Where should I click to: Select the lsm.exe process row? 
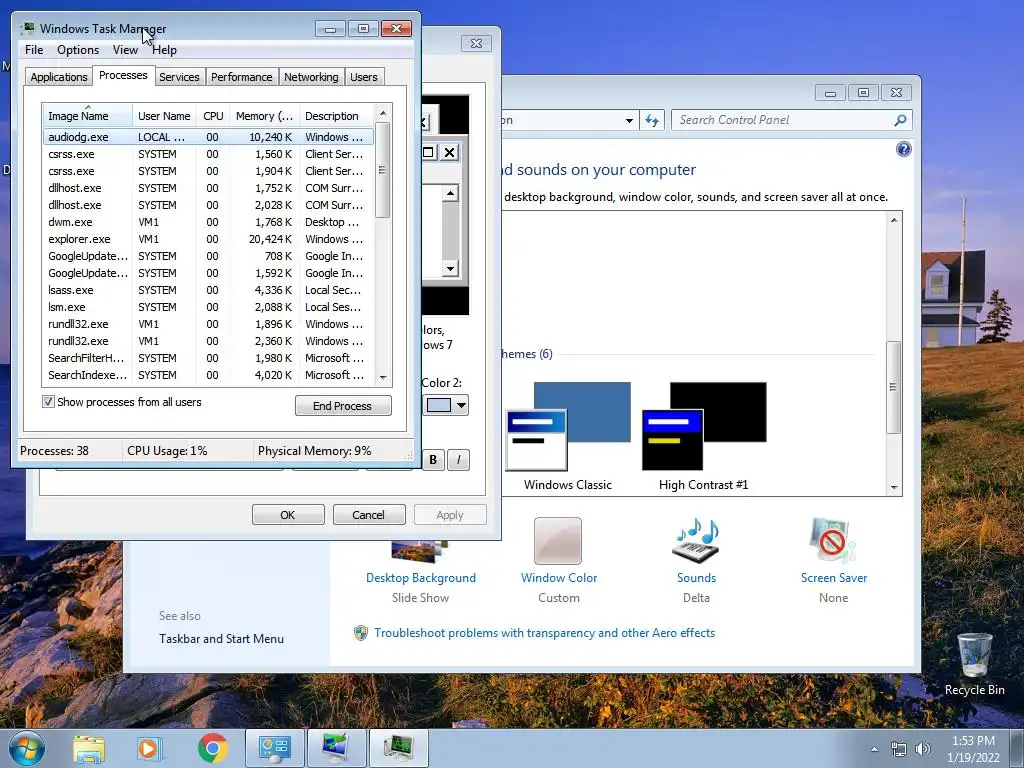pos(208,307)
